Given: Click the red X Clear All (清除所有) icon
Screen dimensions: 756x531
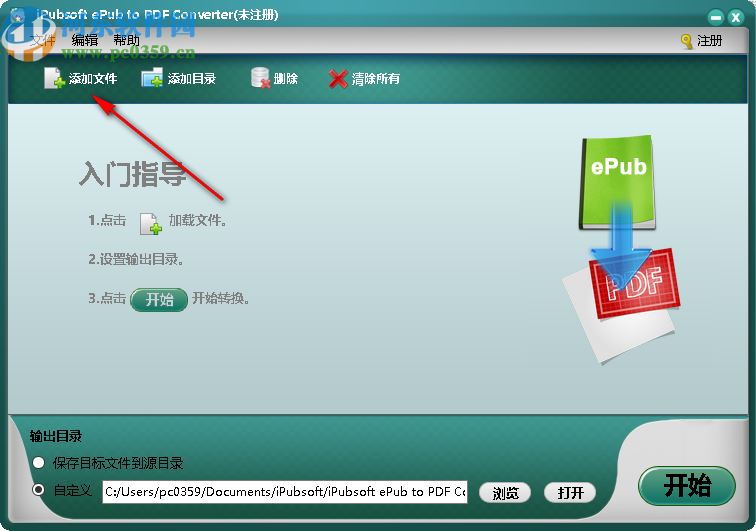Looking at the screenshot, I should [x=338, y=79].
